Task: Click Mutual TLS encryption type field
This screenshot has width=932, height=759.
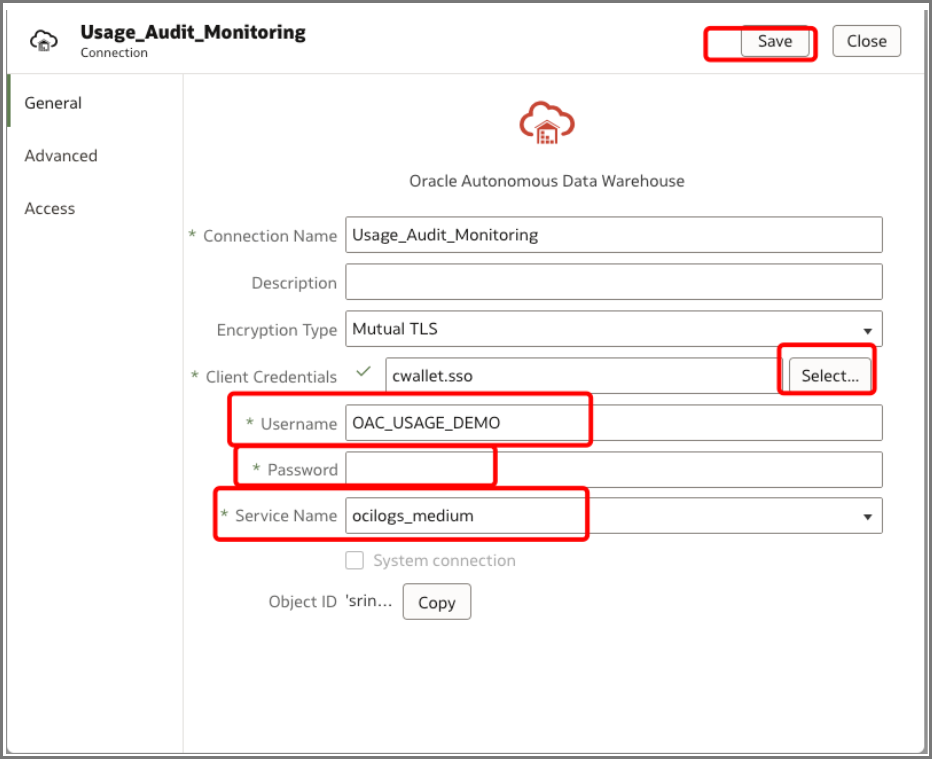Action: [x=613, y=329]
